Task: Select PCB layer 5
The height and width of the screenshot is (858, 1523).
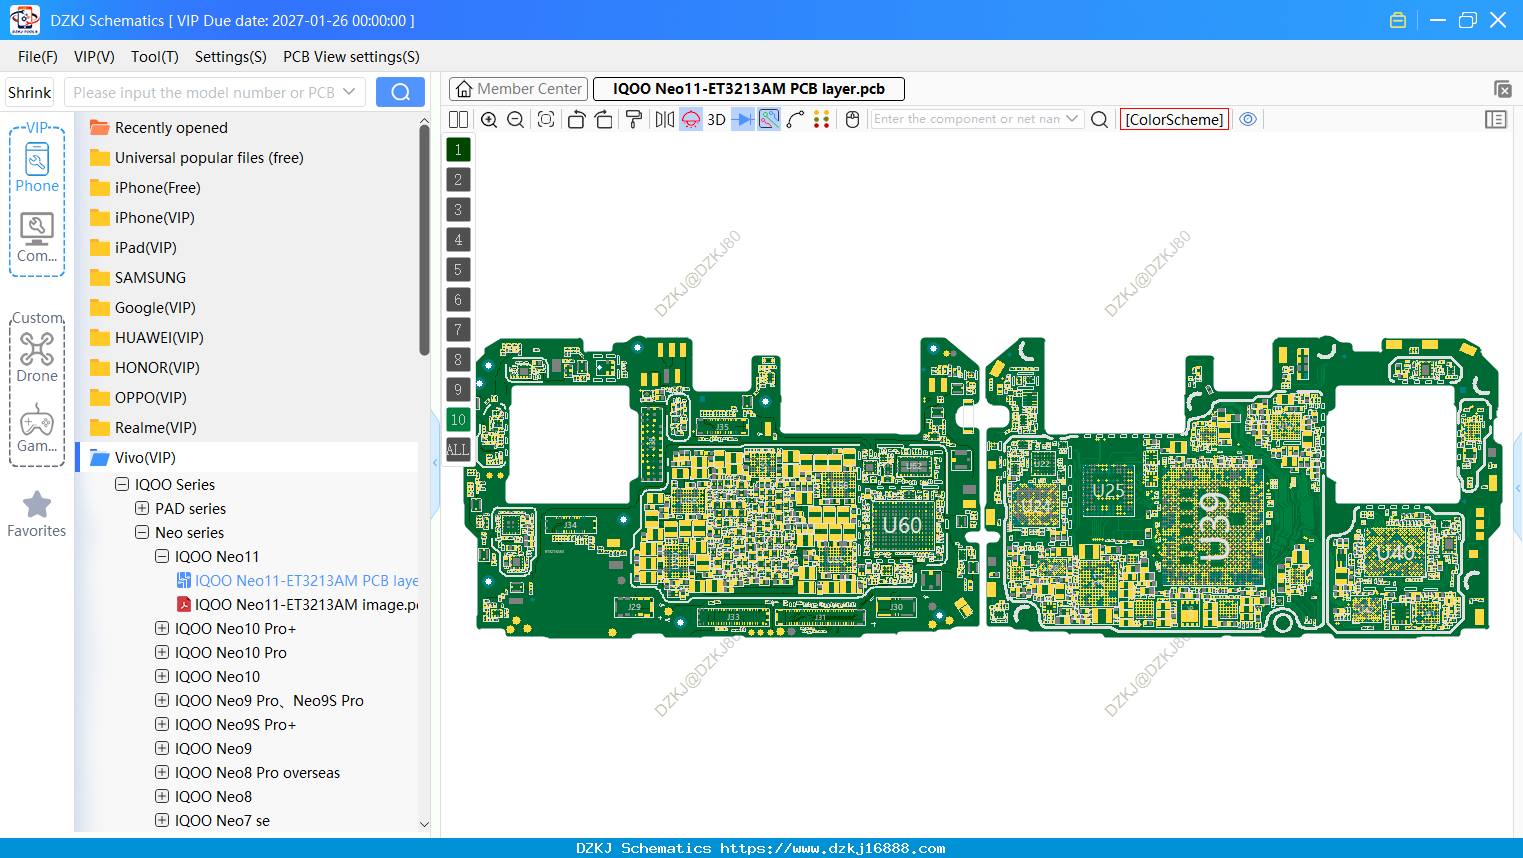Action: tap(458, 270)
